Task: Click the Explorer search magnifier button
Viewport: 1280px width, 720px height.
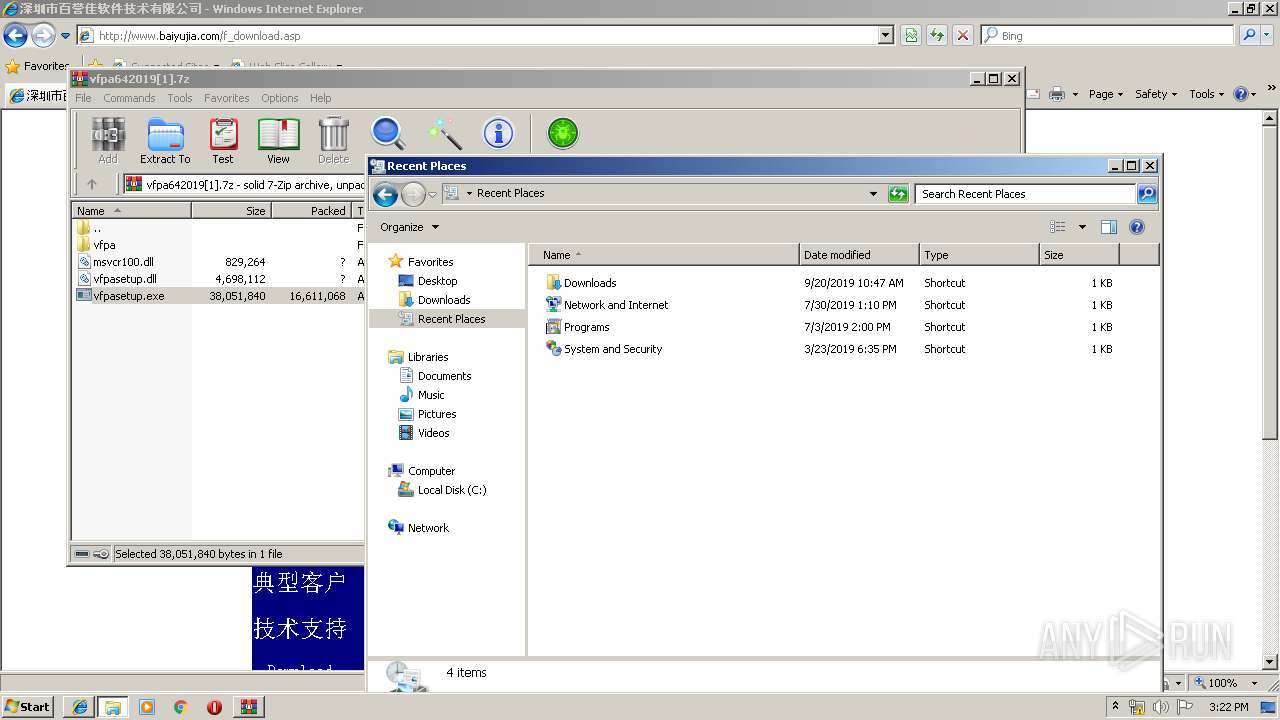Action: click(1147, 194)
